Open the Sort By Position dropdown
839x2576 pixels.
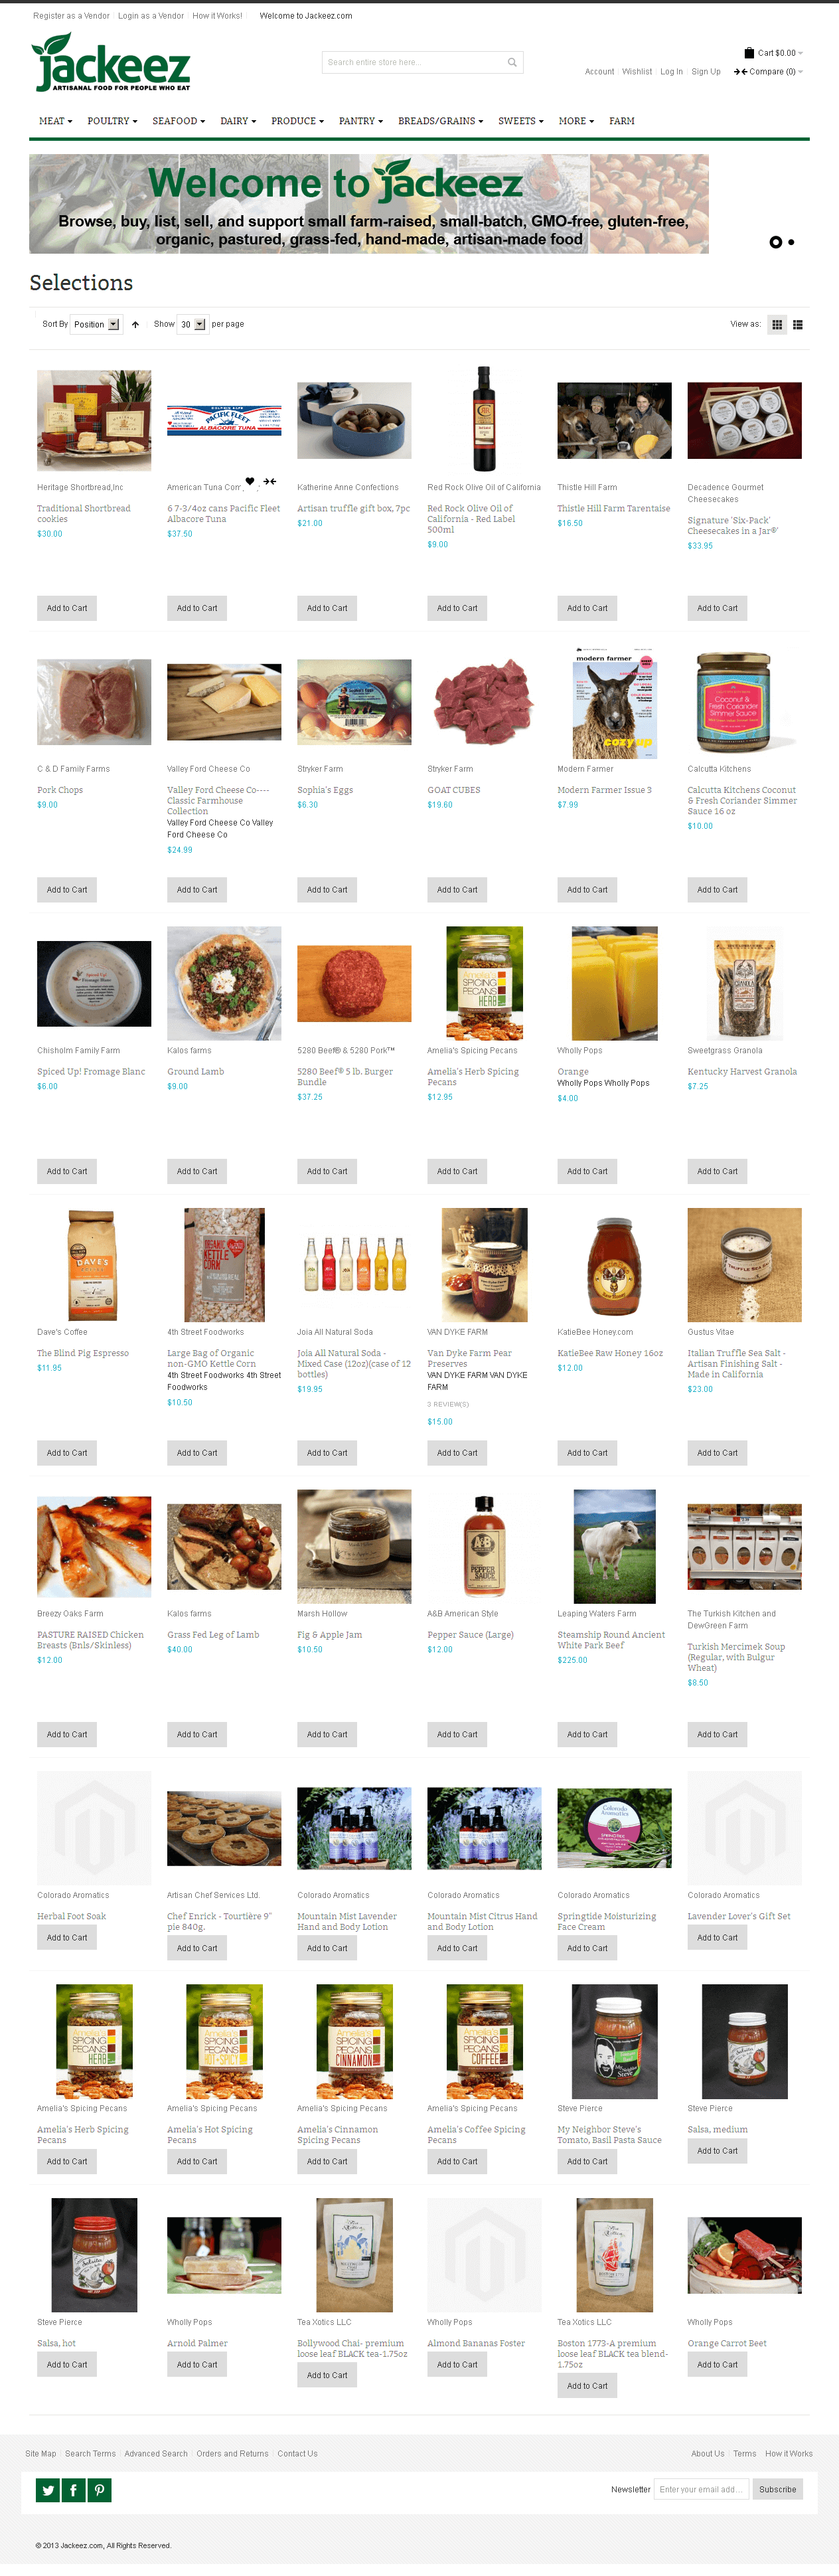coord(95,324)
